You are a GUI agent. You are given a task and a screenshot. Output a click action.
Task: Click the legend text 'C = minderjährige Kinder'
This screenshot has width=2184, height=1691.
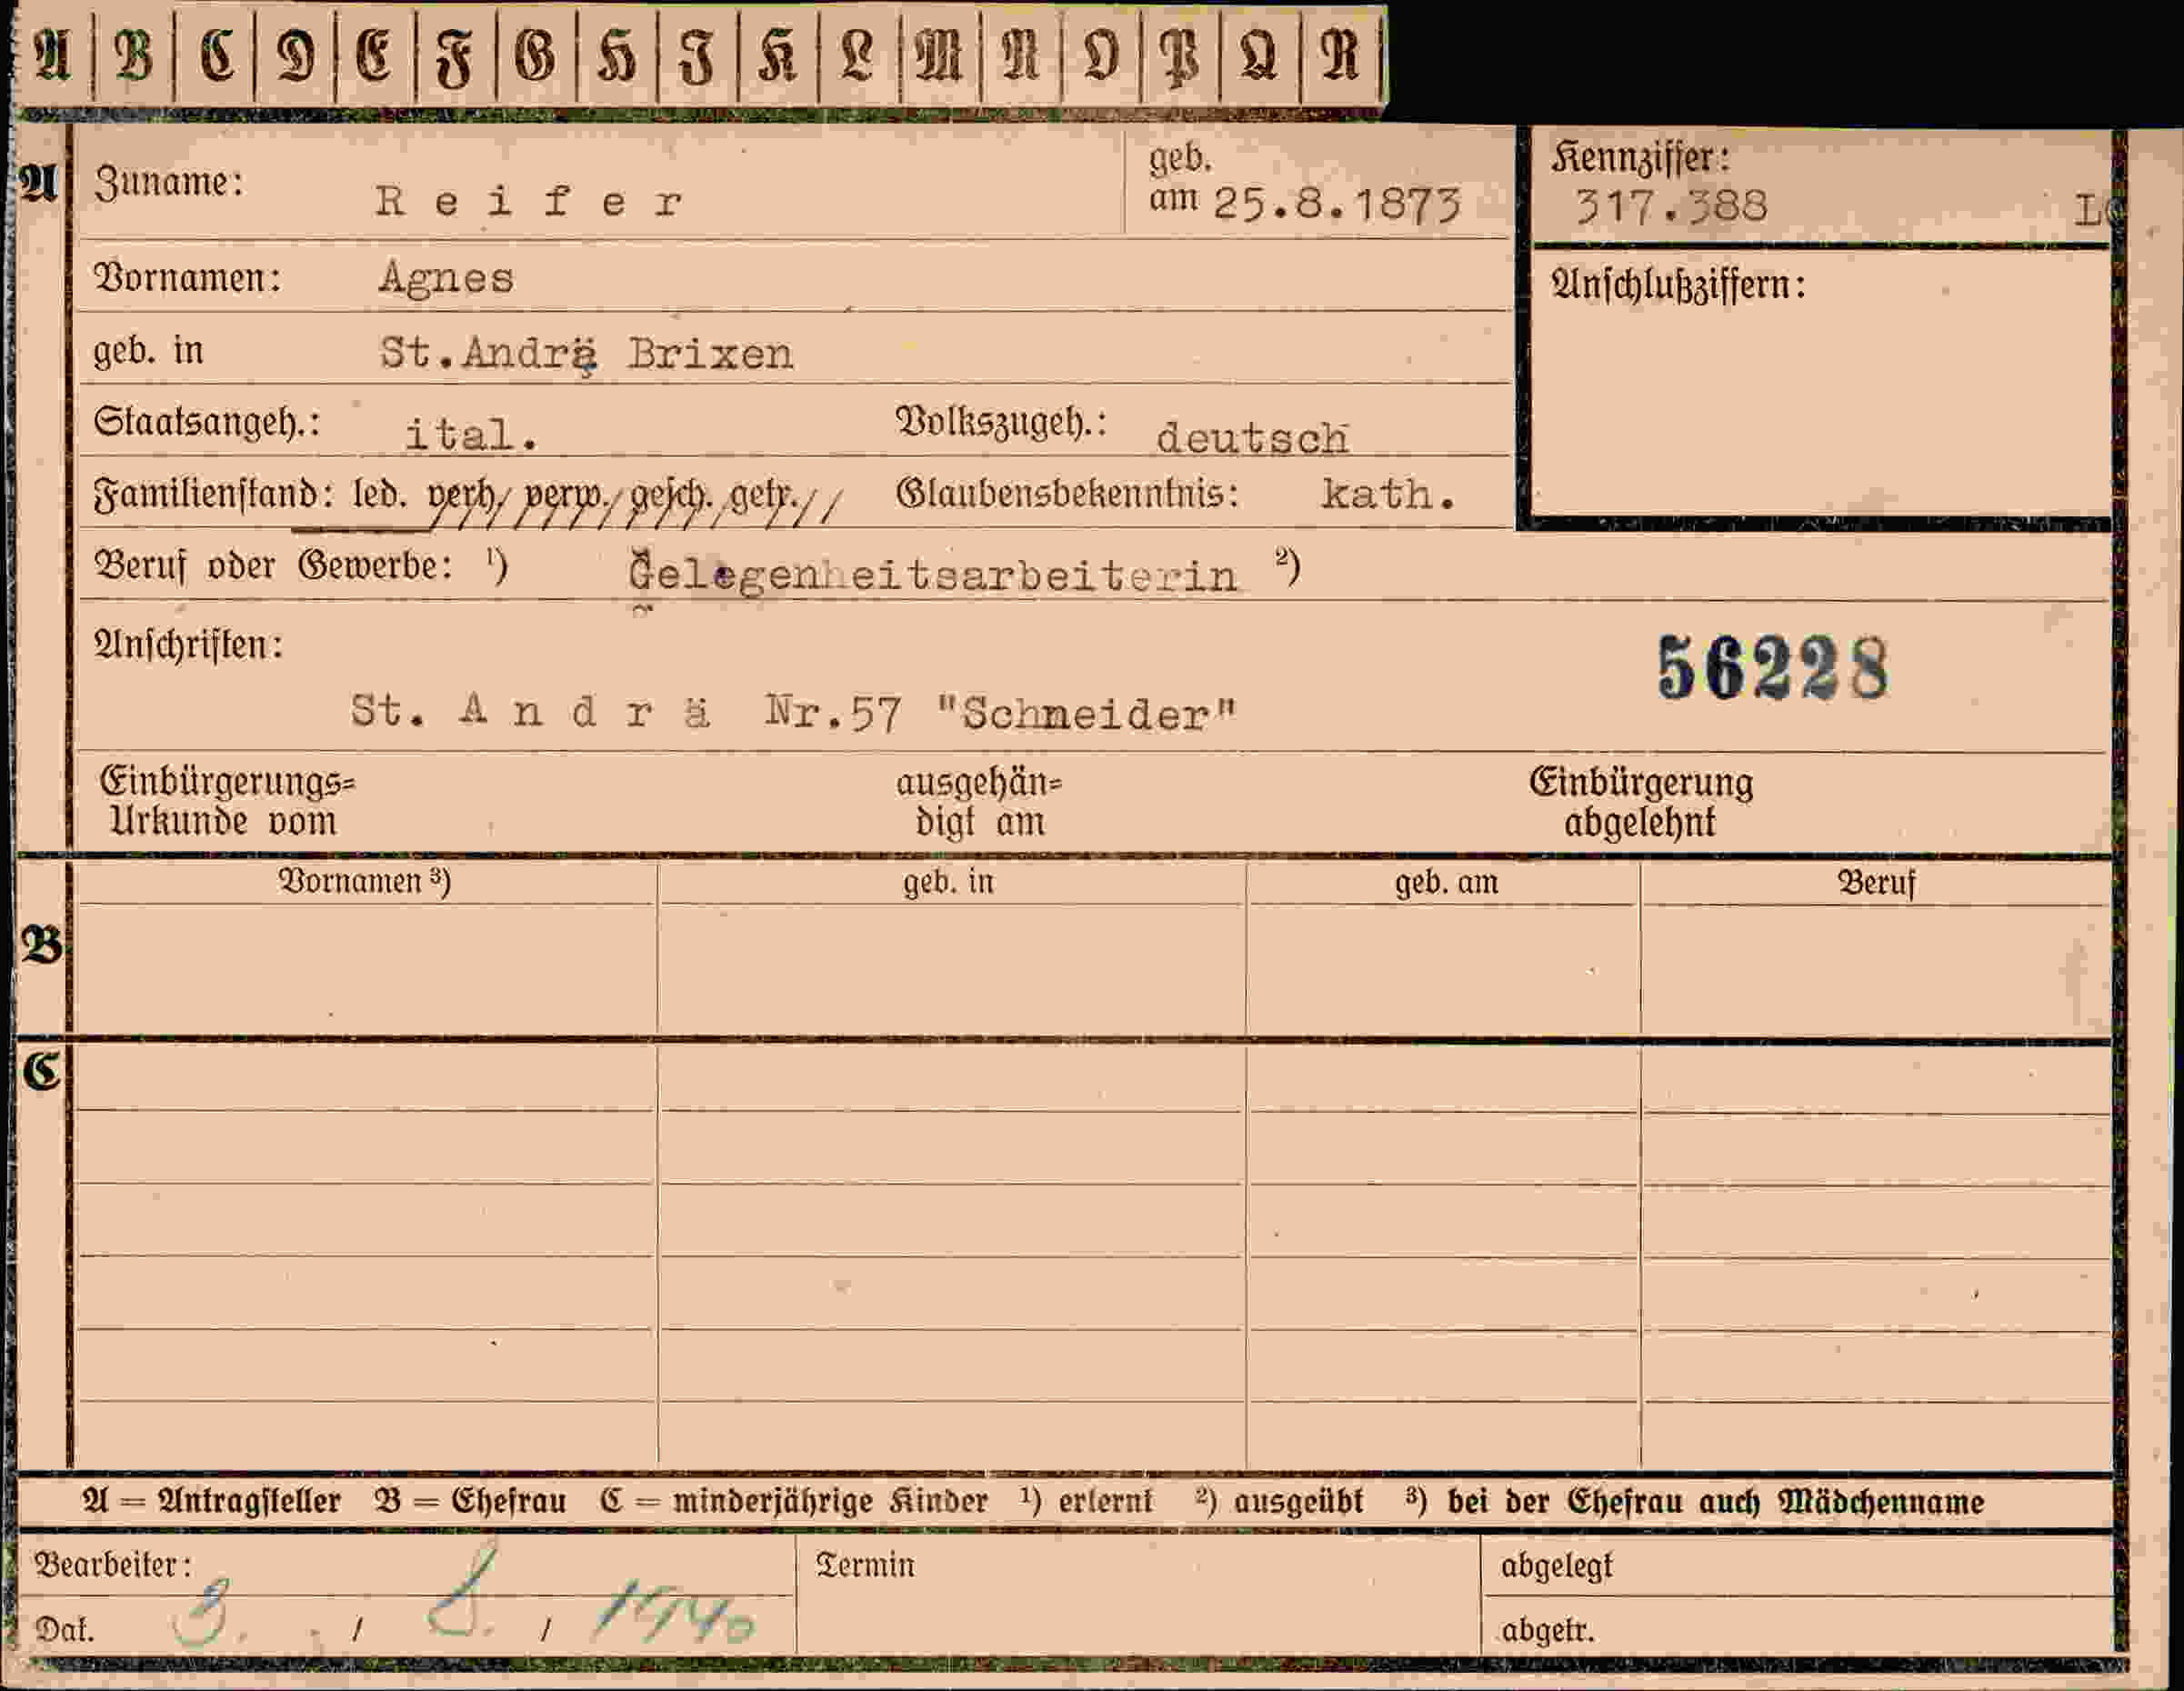793,1501
